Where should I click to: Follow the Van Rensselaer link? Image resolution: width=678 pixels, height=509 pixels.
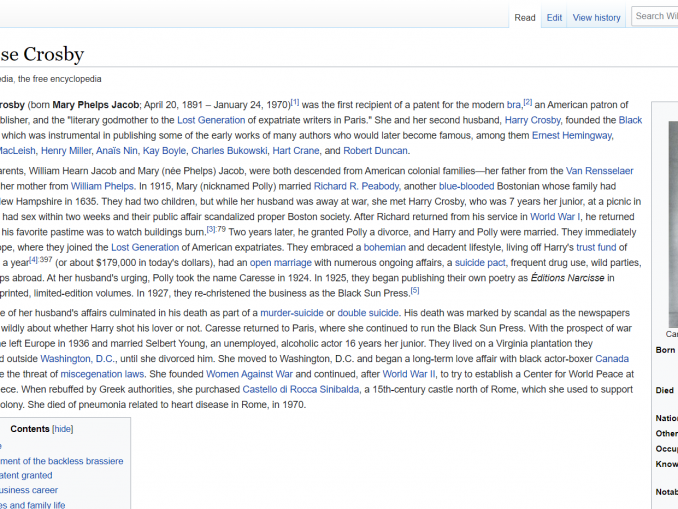(x=599, y=171)
